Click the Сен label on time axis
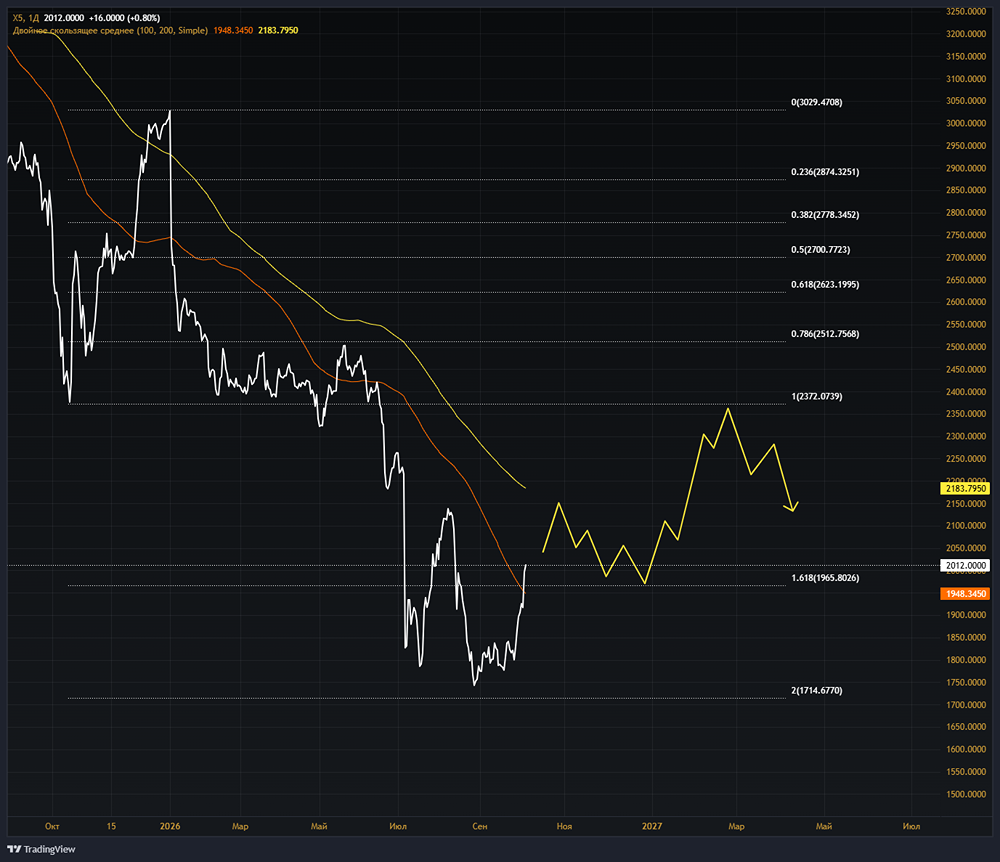The height and width of the screenshot is (862, 1000). coord(480,826)
